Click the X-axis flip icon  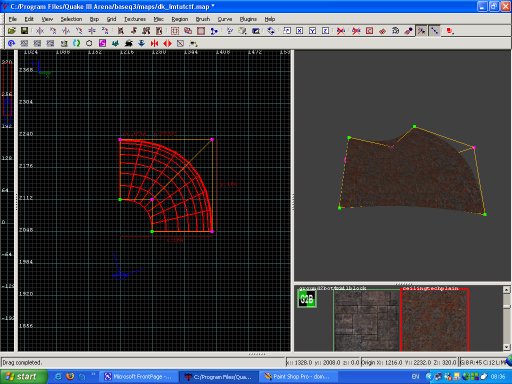[x=40, y=31]
